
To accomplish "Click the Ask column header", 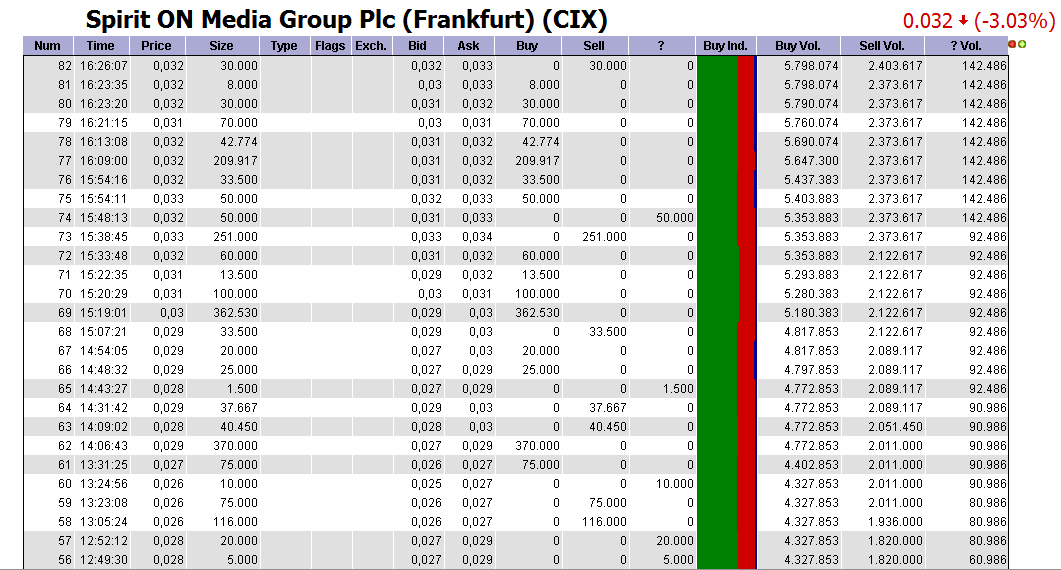I will pyautogui.click(x=468, y=46).
